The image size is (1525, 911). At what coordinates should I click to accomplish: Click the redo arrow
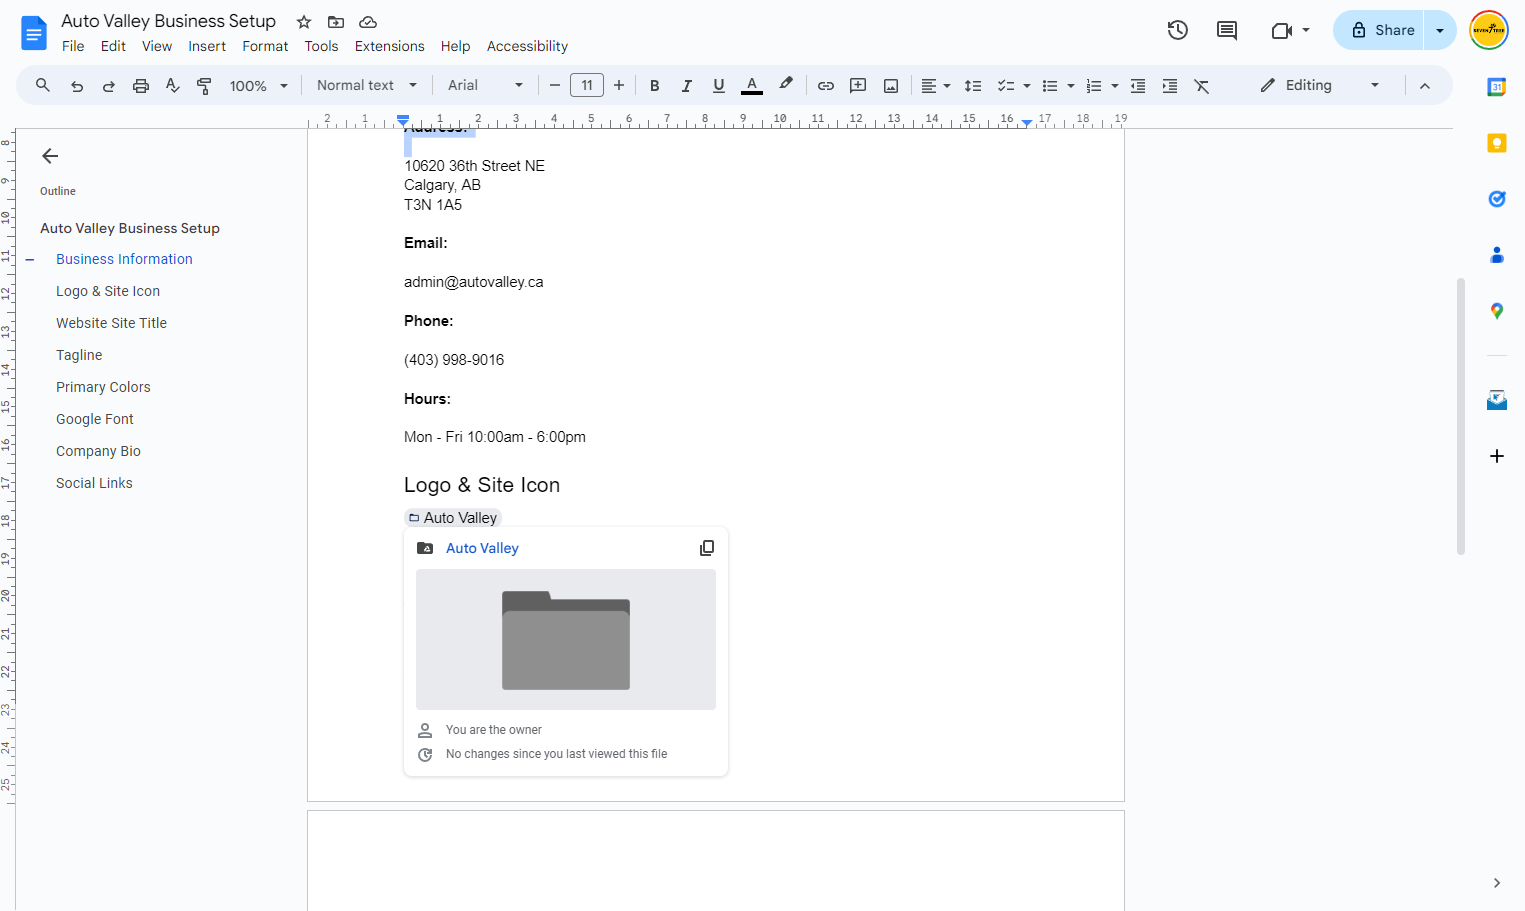(109, 86)
